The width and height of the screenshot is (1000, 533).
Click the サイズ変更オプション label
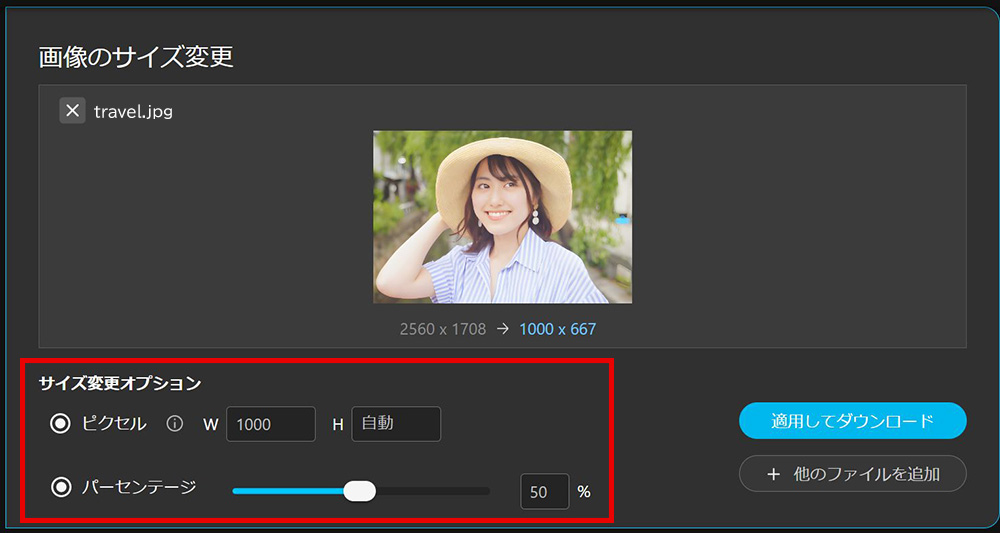coord(120,383)
